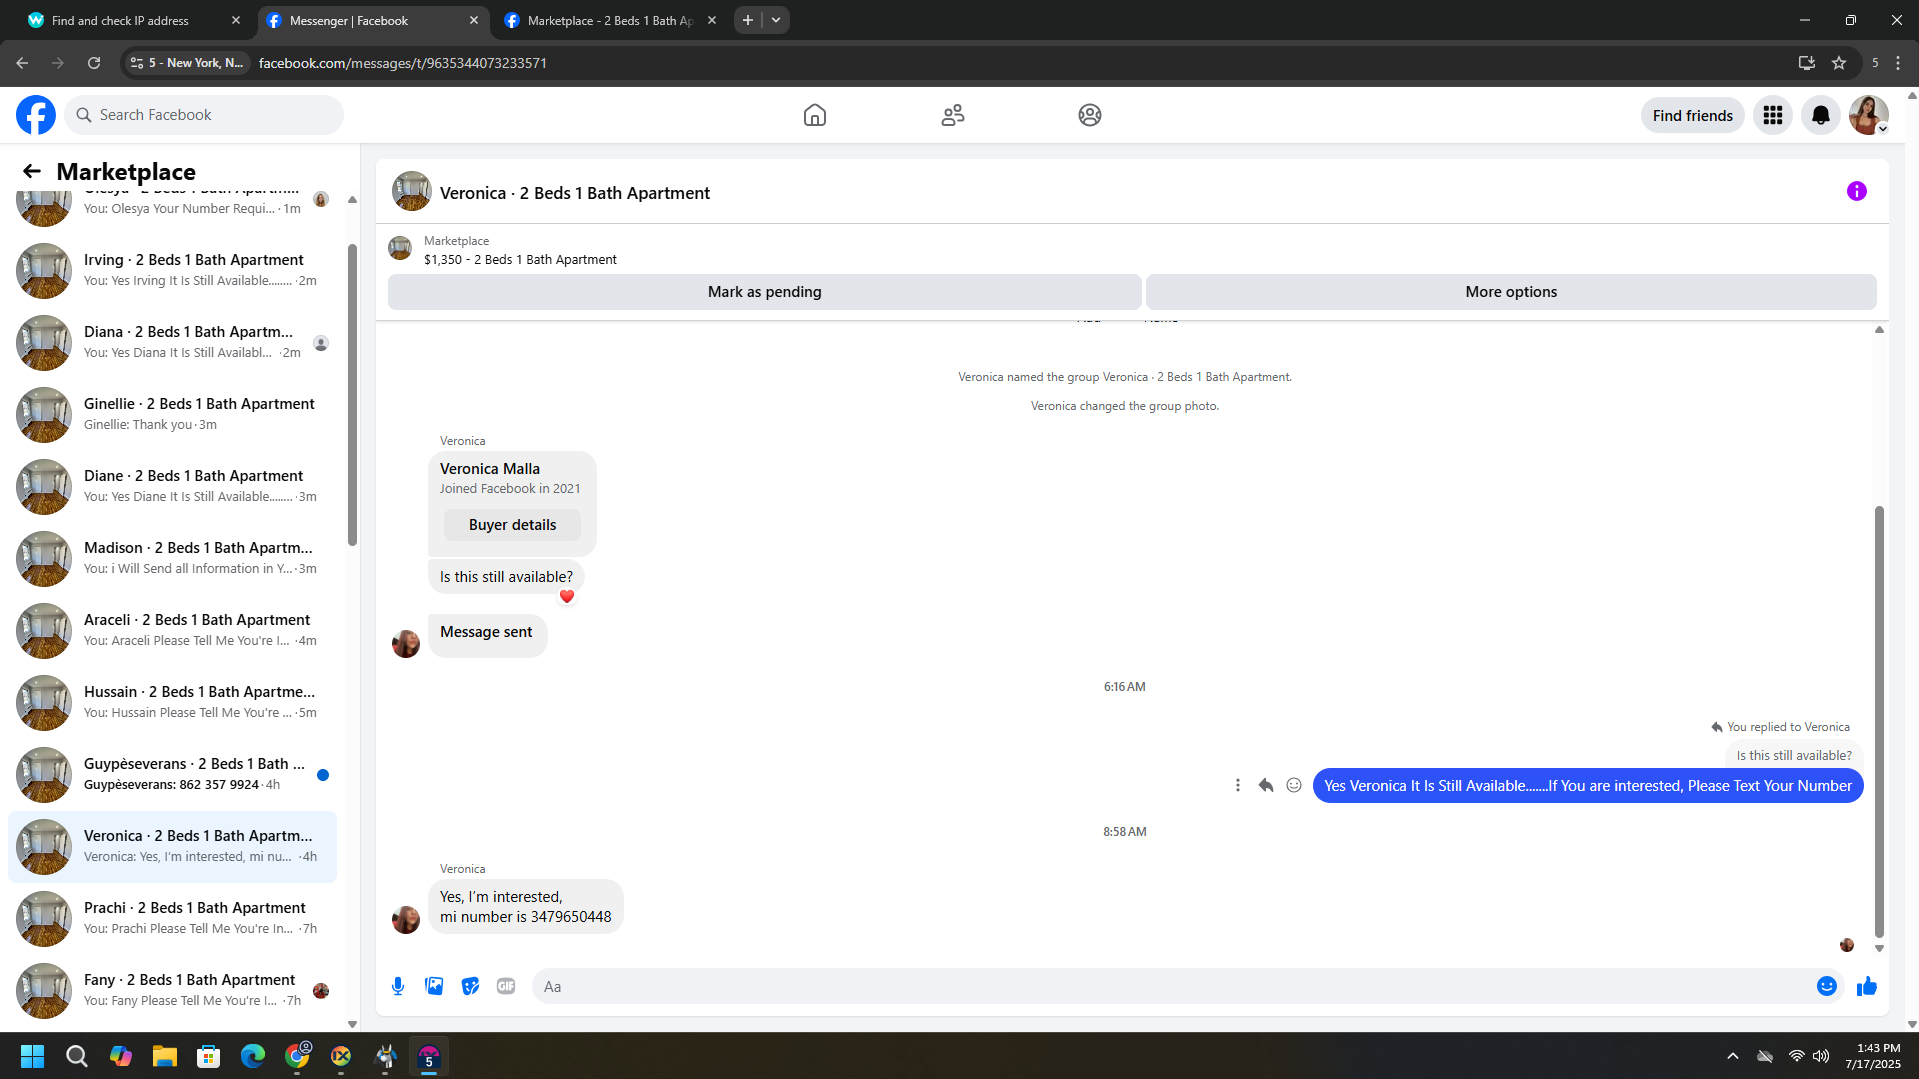React to the sent blue message
The height and width of the screenshot is (1079, 1919).
coord(1294,785)
